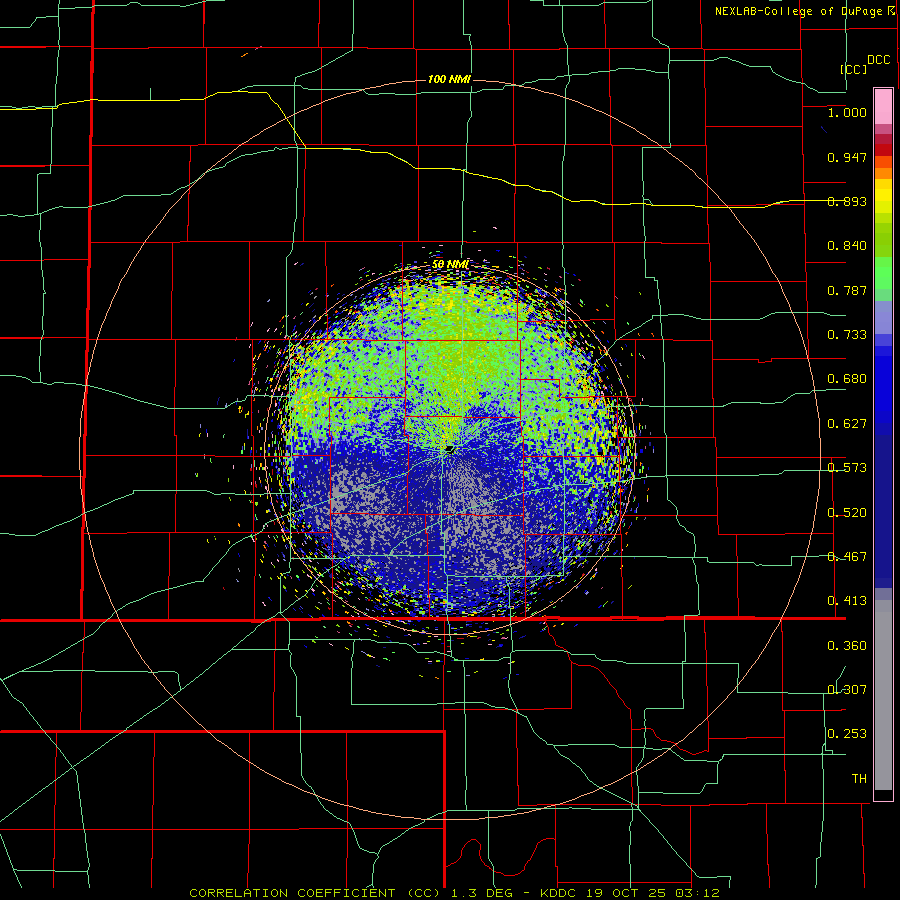
Task: Click the (CC) abbreviation in bottom caption
Action: (x=423, y=893)
